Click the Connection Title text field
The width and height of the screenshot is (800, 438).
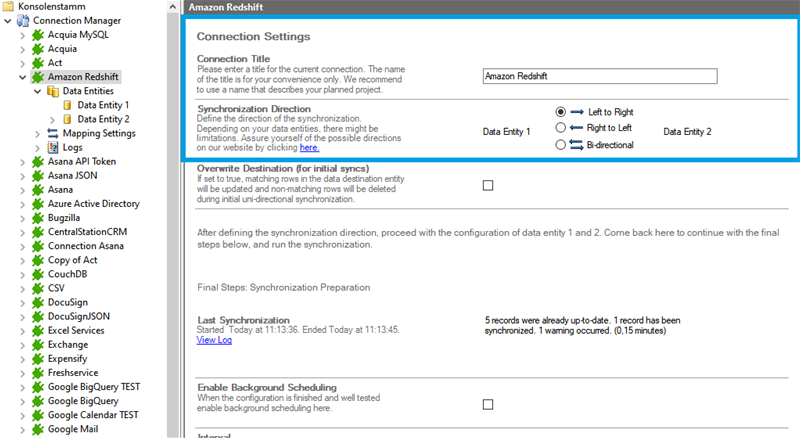599,76
